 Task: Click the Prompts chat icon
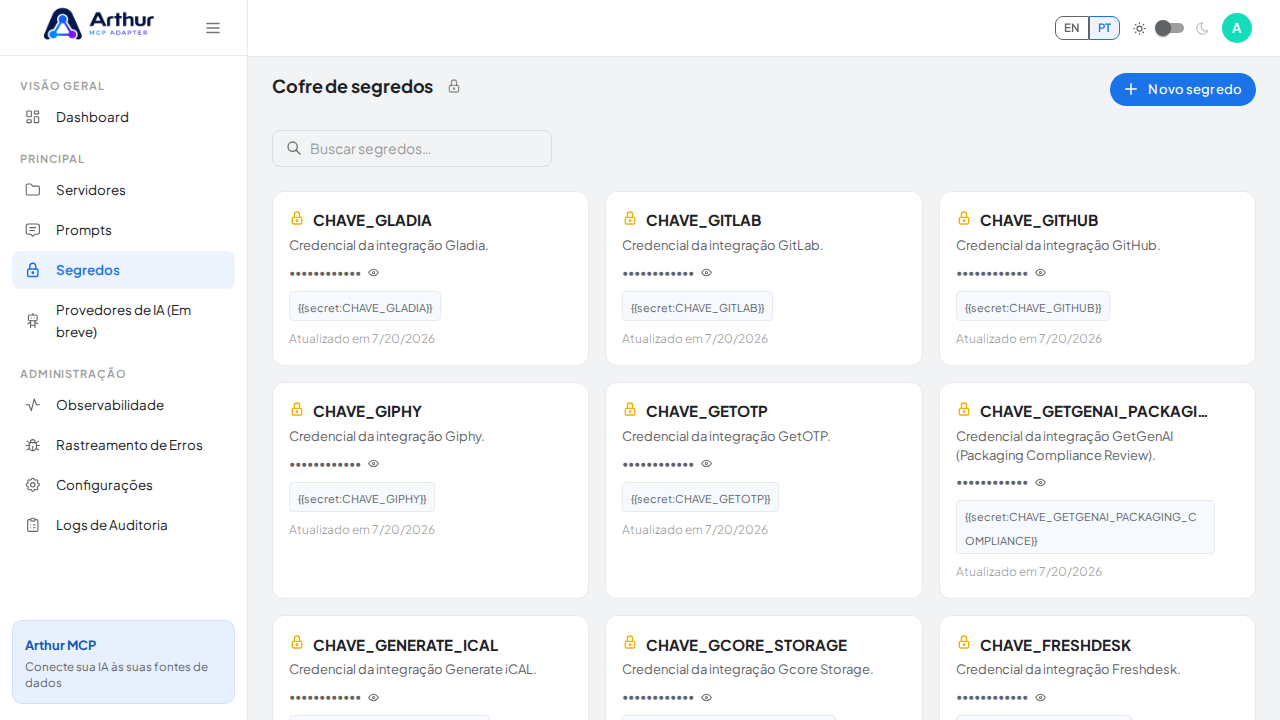33,230
